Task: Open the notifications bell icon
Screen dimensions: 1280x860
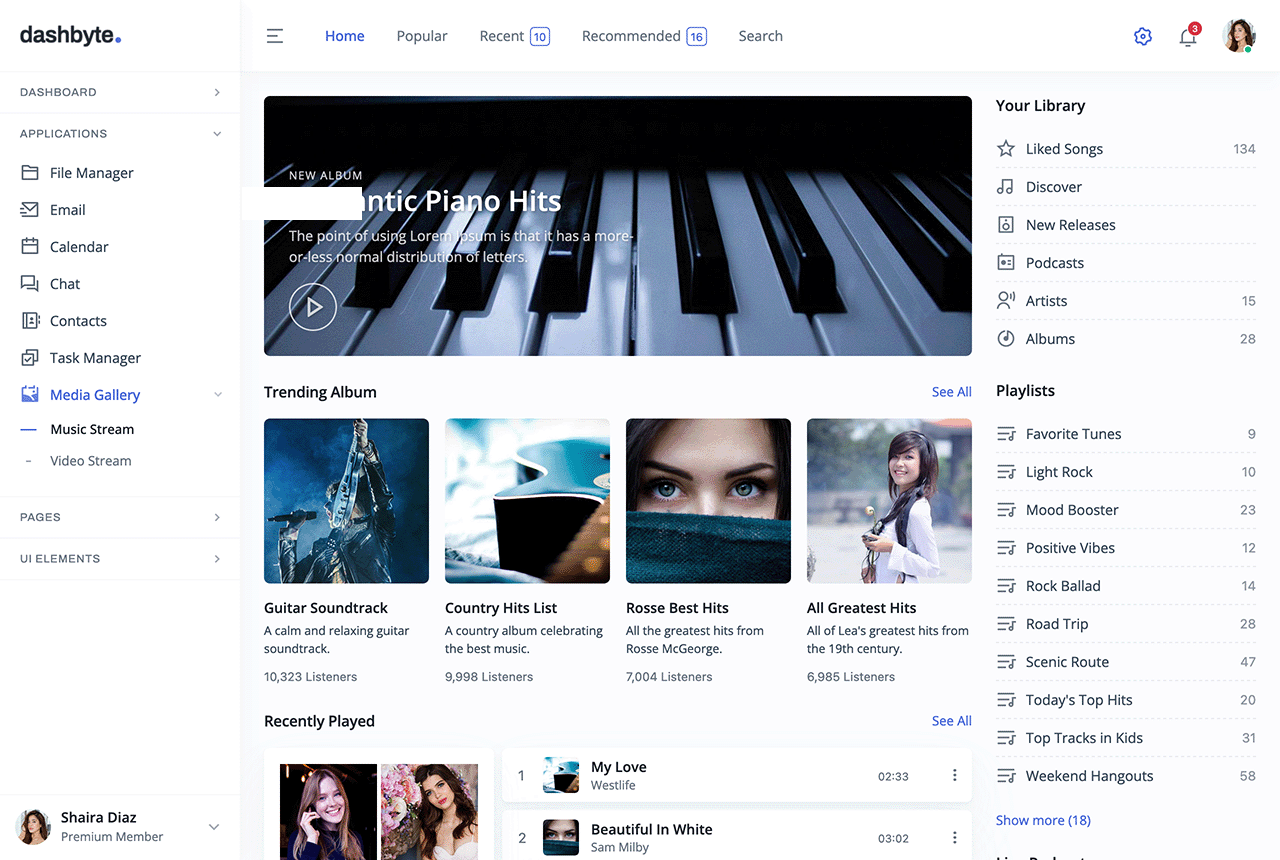Action: coord(1188,37)
